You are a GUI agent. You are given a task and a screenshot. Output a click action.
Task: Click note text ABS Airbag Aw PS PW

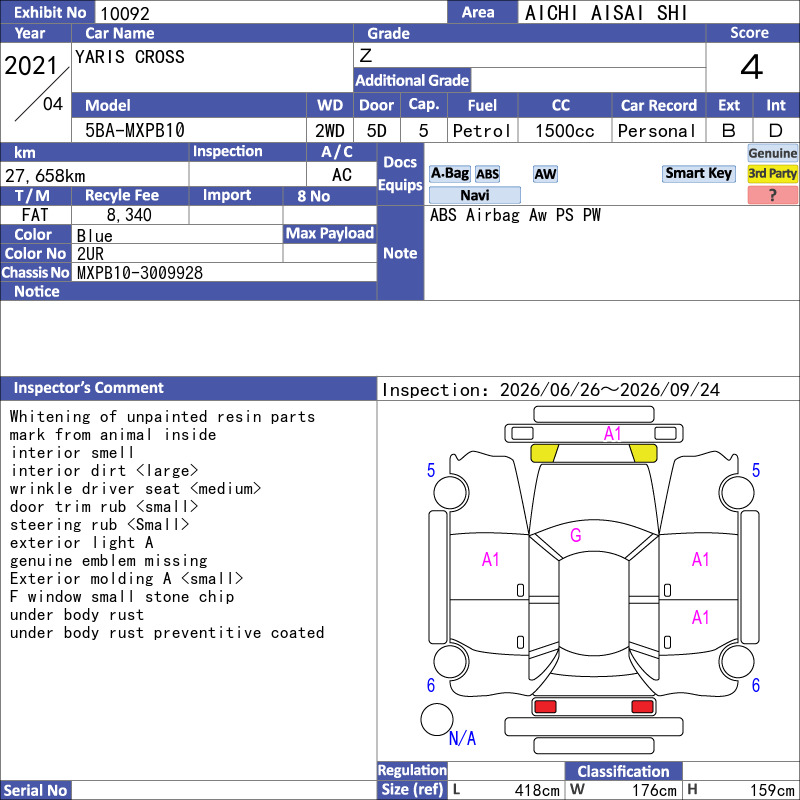pos(515,215)
